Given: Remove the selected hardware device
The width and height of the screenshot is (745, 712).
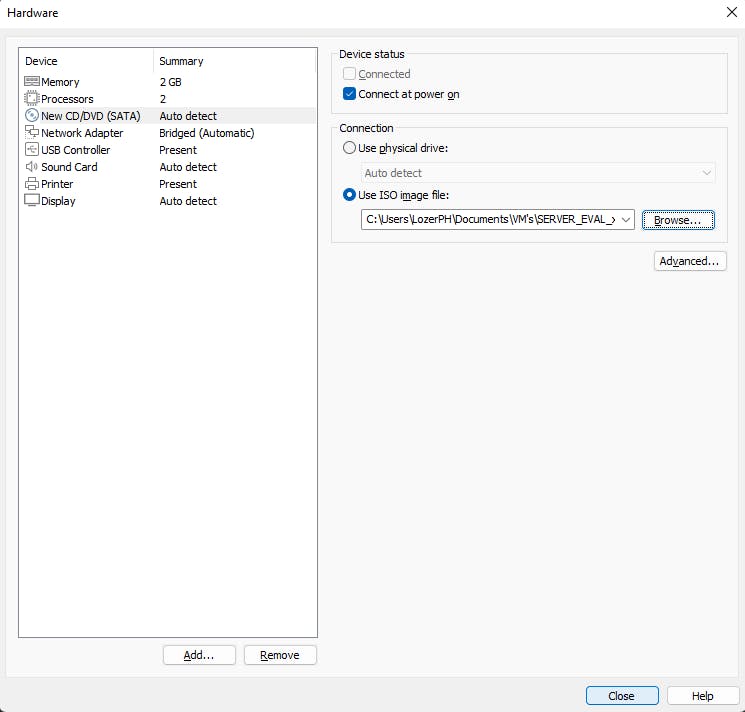Looking at the screenshot, I should [280, 655].
